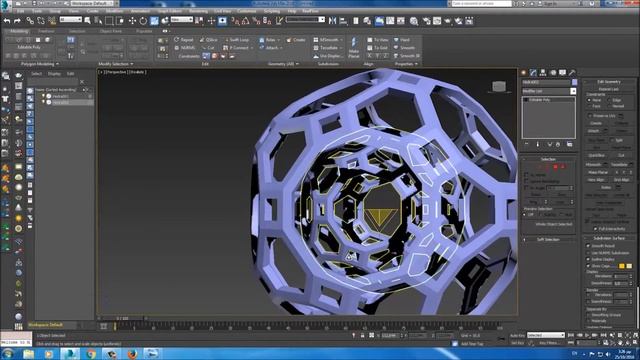Click Repeat in the Edit ribbon panel
This screenshot has height=360, width=640.
[184, 40]
